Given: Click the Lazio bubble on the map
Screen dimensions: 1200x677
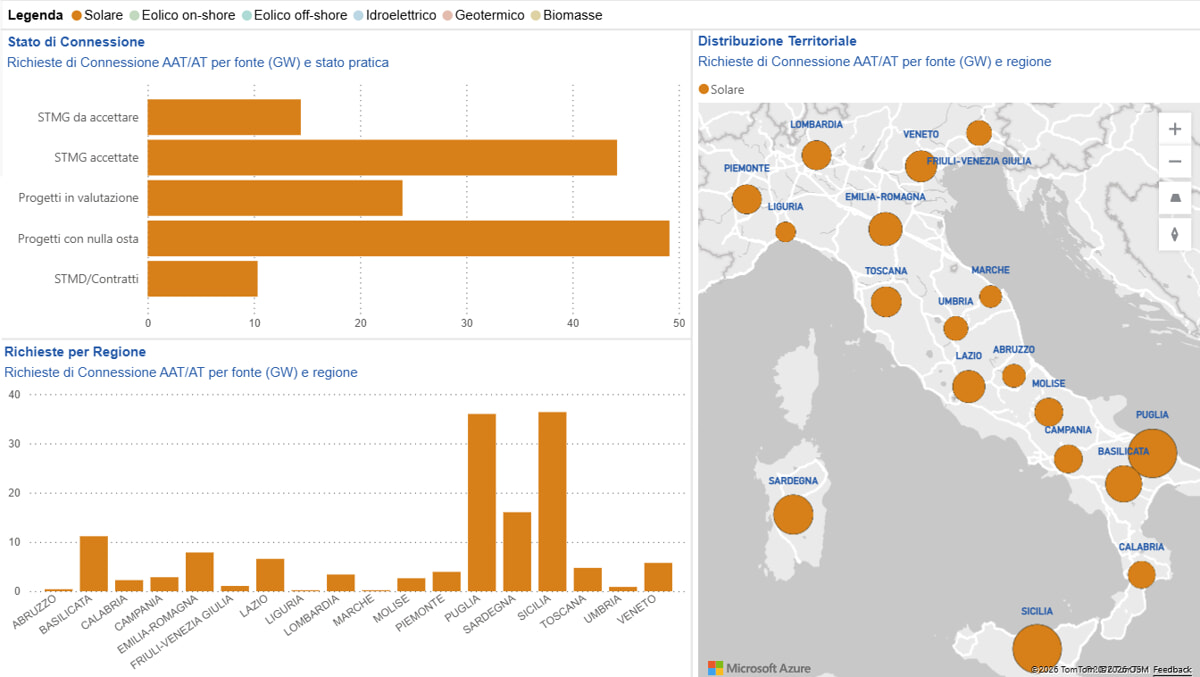Looking at the screenshot, I should pos(969,386).
